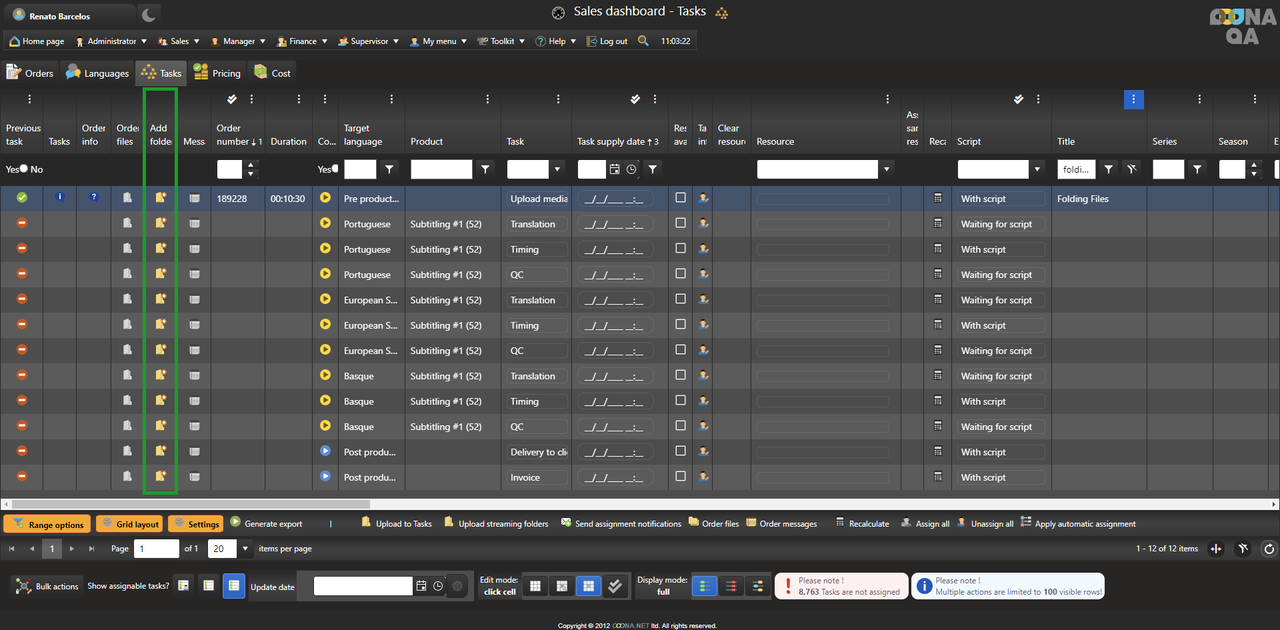Open the Script filter dropdown
The width and height of the screenshot is (1280, 630).
[x=1038, y=170]
